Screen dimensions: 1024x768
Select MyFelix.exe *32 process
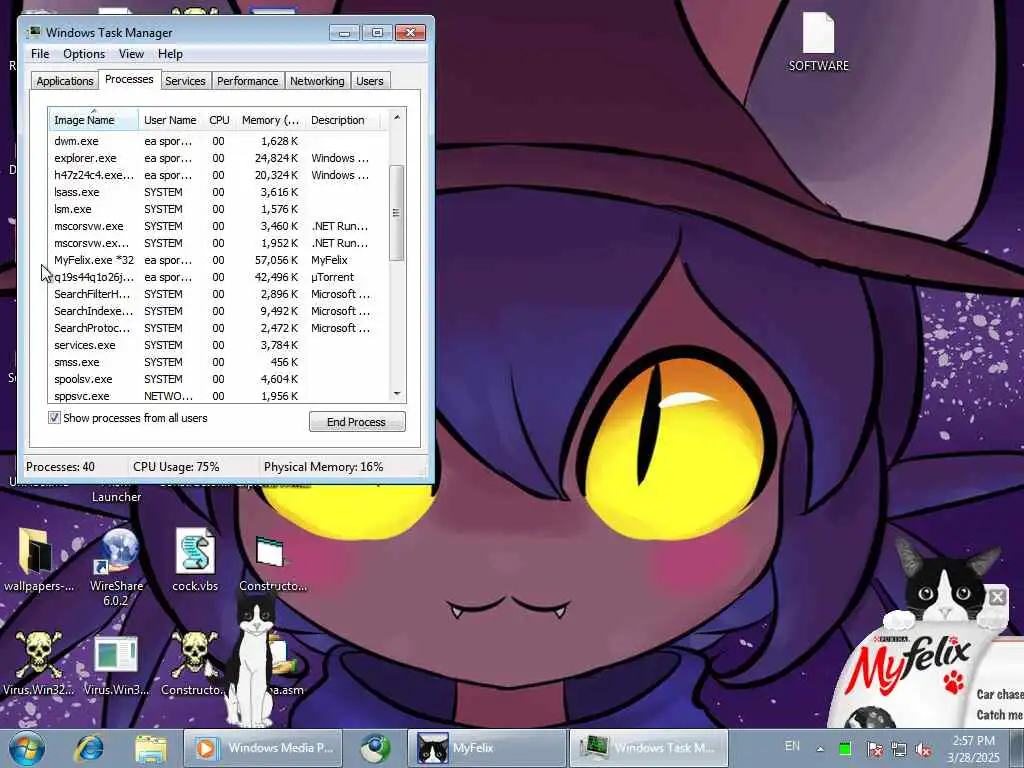(218, 260)
